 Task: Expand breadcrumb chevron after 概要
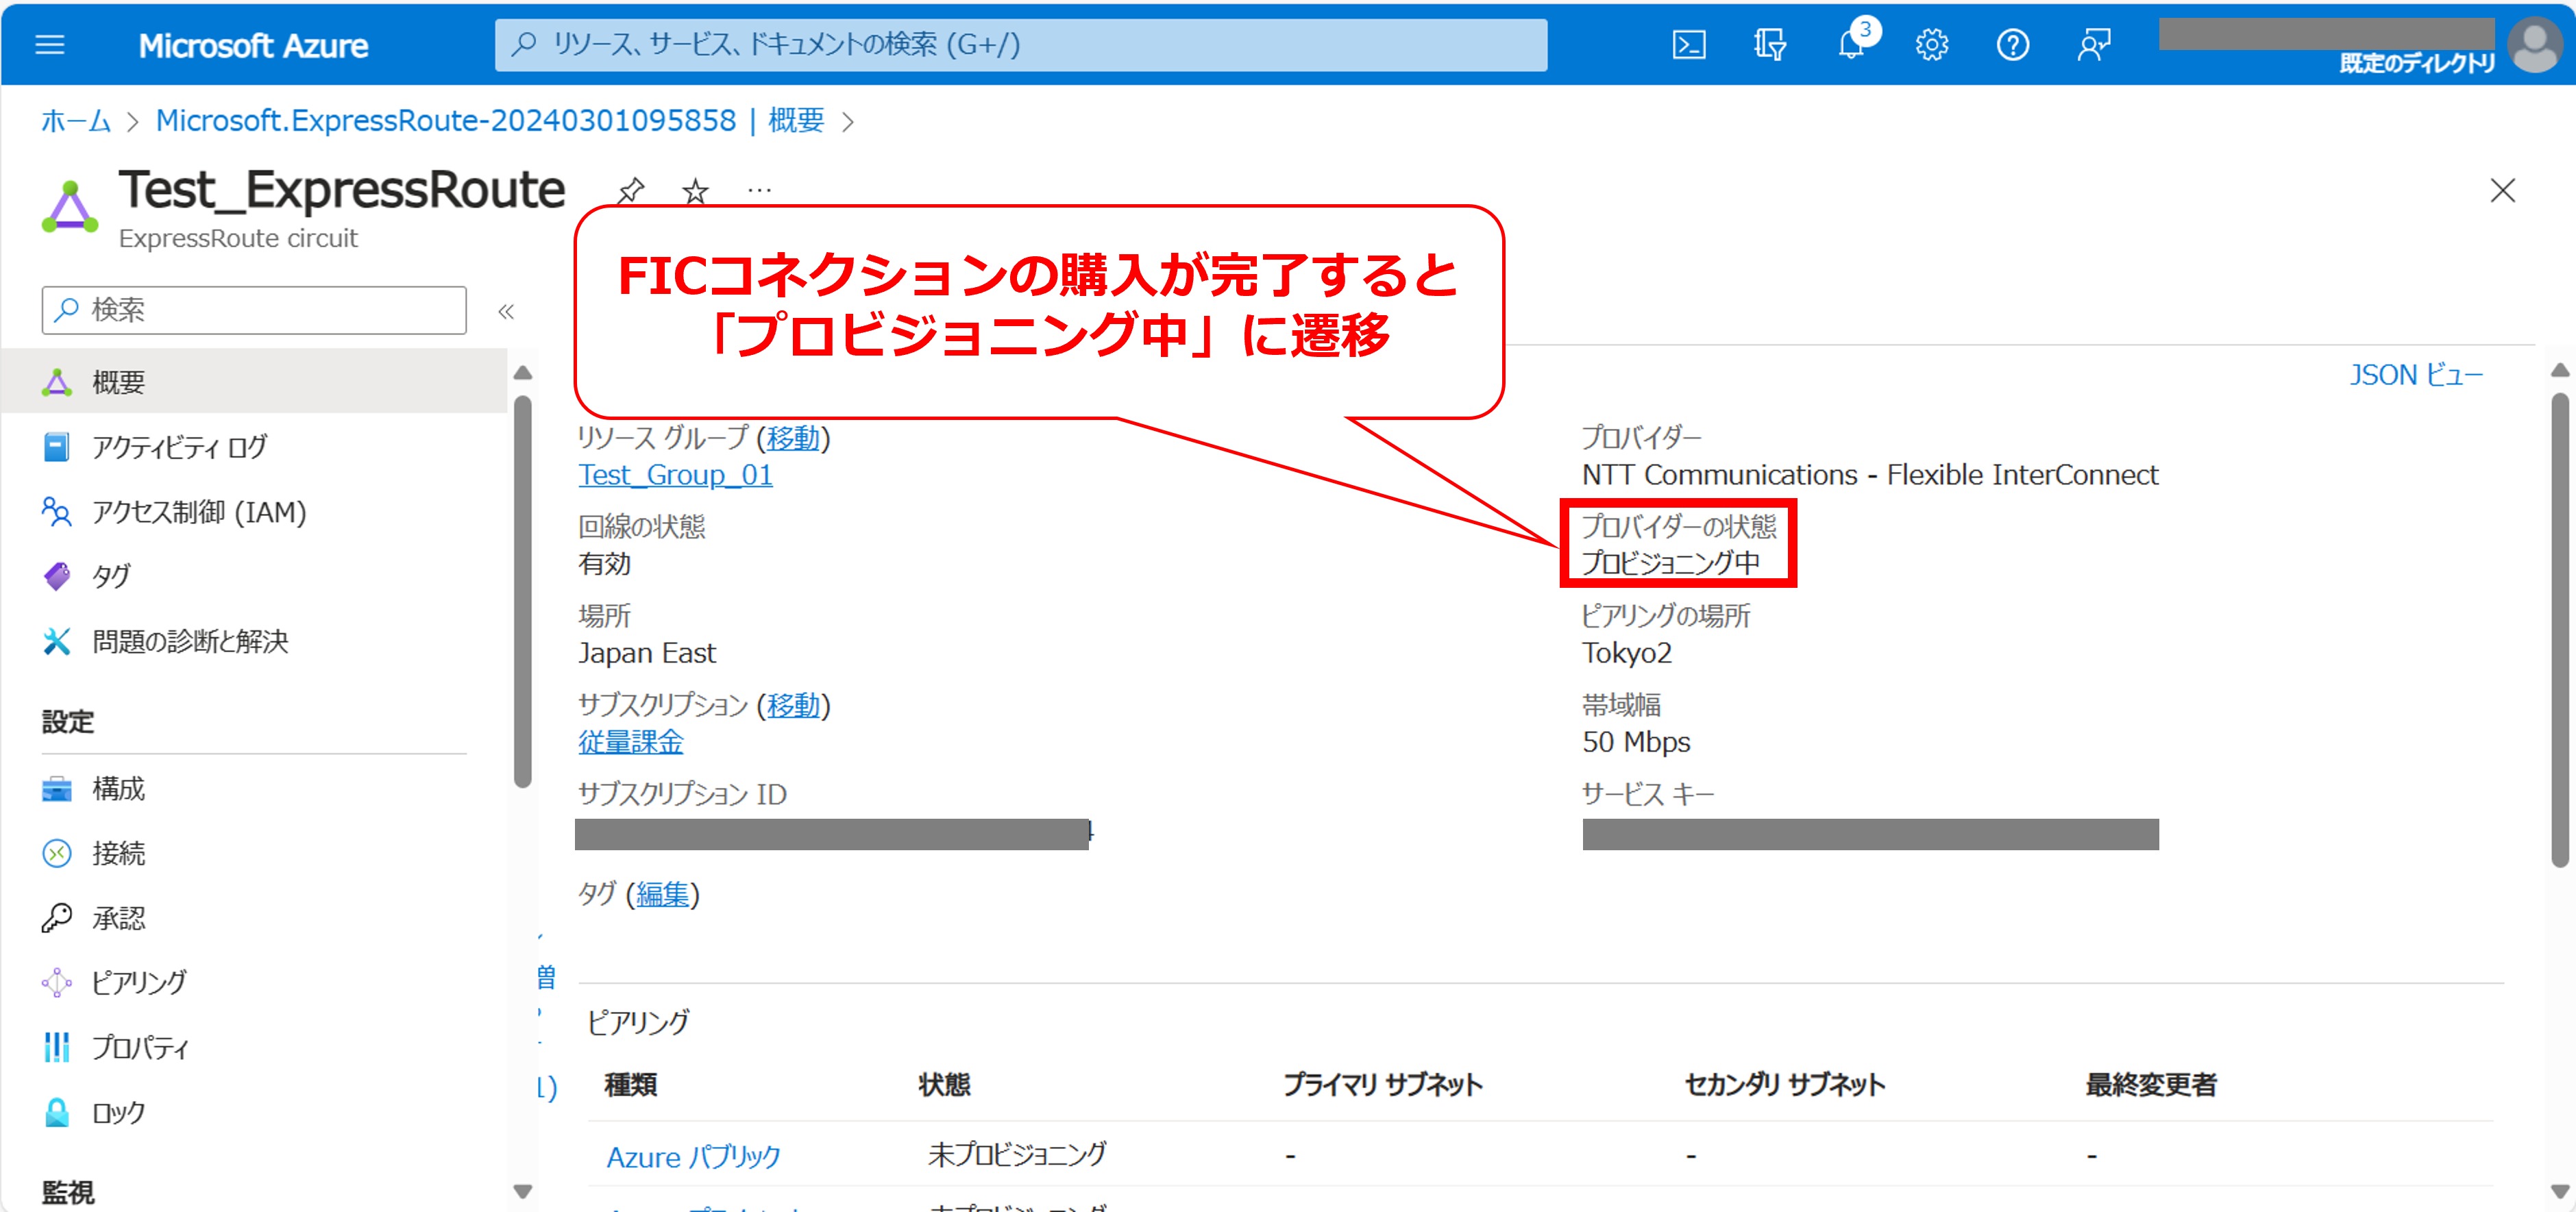click(848, 122)
